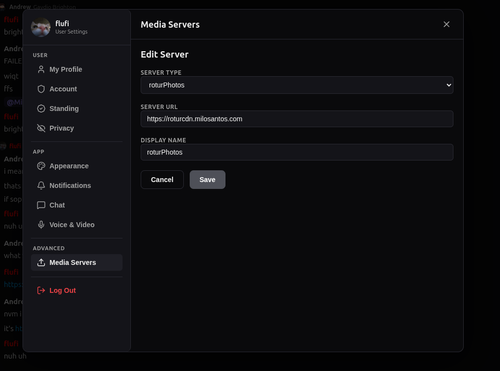The image size is (500, 371).
Task: Click the Notifications bell icon
Action: tap(41, 186)
